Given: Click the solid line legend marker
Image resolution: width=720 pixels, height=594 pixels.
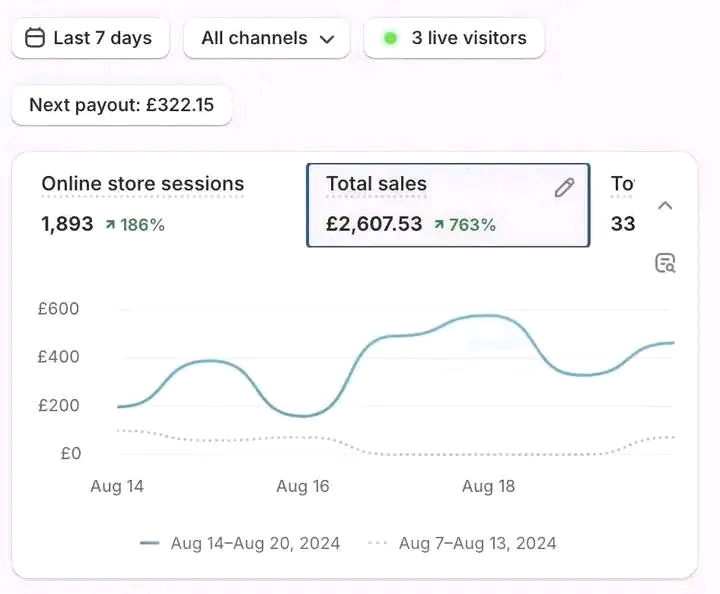Looking at the screenshot, I should click(x=150, y=544).
